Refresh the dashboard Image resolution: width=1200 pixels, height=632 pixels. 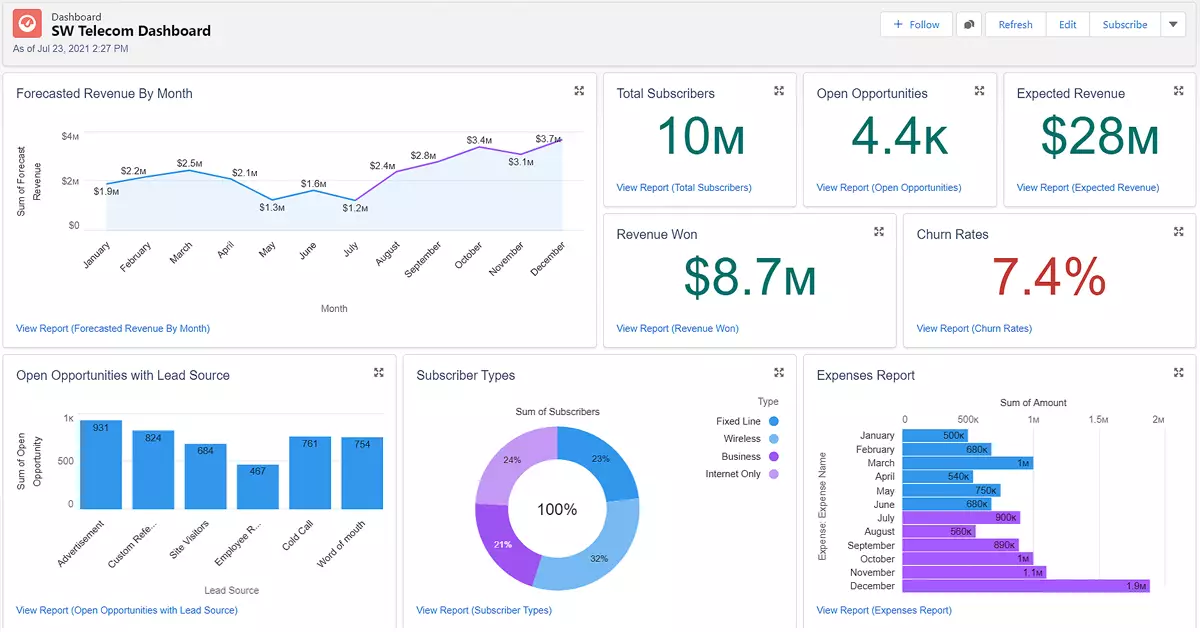pos(1014,24)
